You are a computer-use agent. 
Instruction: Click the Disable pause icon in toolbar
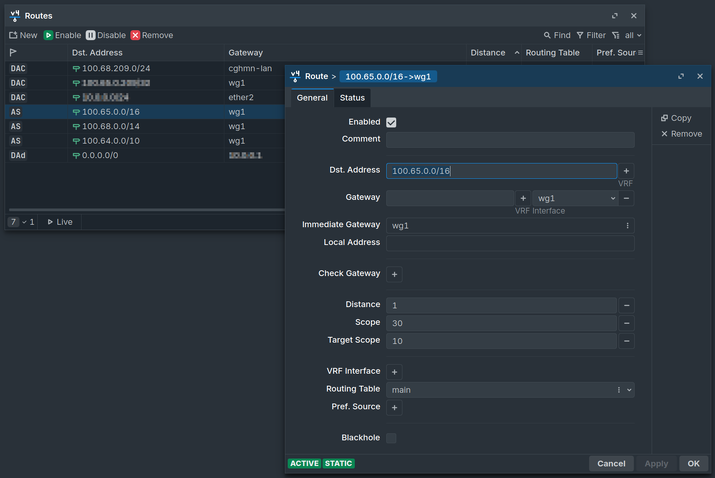coord(91,35)
